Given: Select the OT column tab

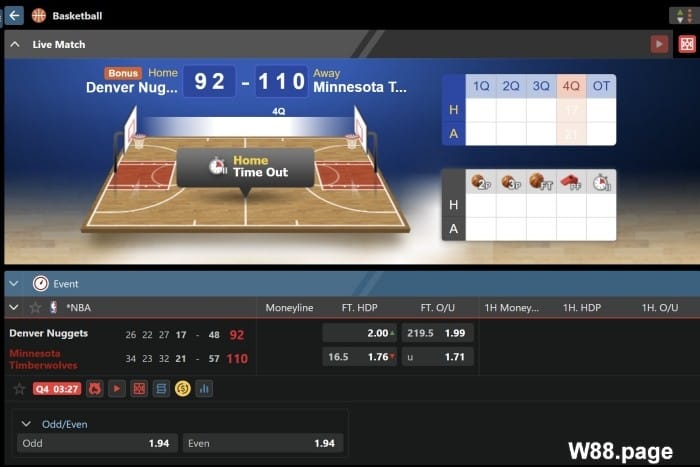Looking at the screenshot, I should point(601,86).
